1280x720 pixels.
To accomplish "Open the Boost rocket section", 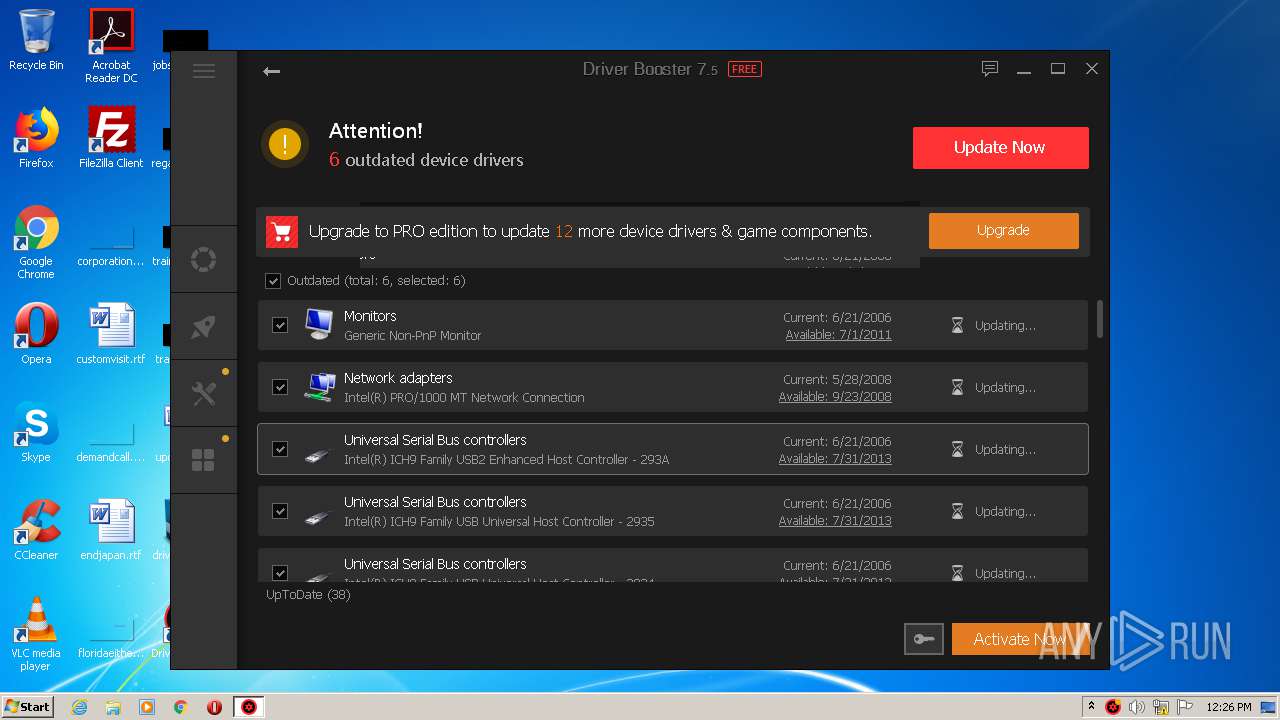I will tap(204, 327).
